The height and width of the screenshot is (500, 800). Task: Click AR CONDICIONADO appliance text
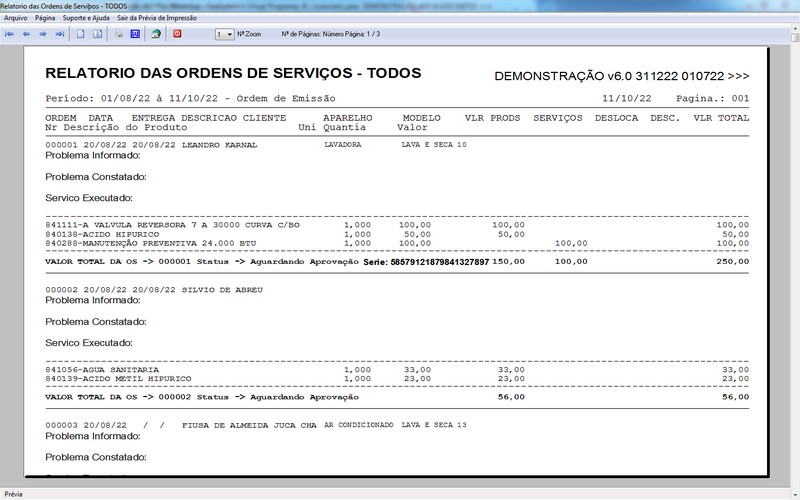(359, 425)
